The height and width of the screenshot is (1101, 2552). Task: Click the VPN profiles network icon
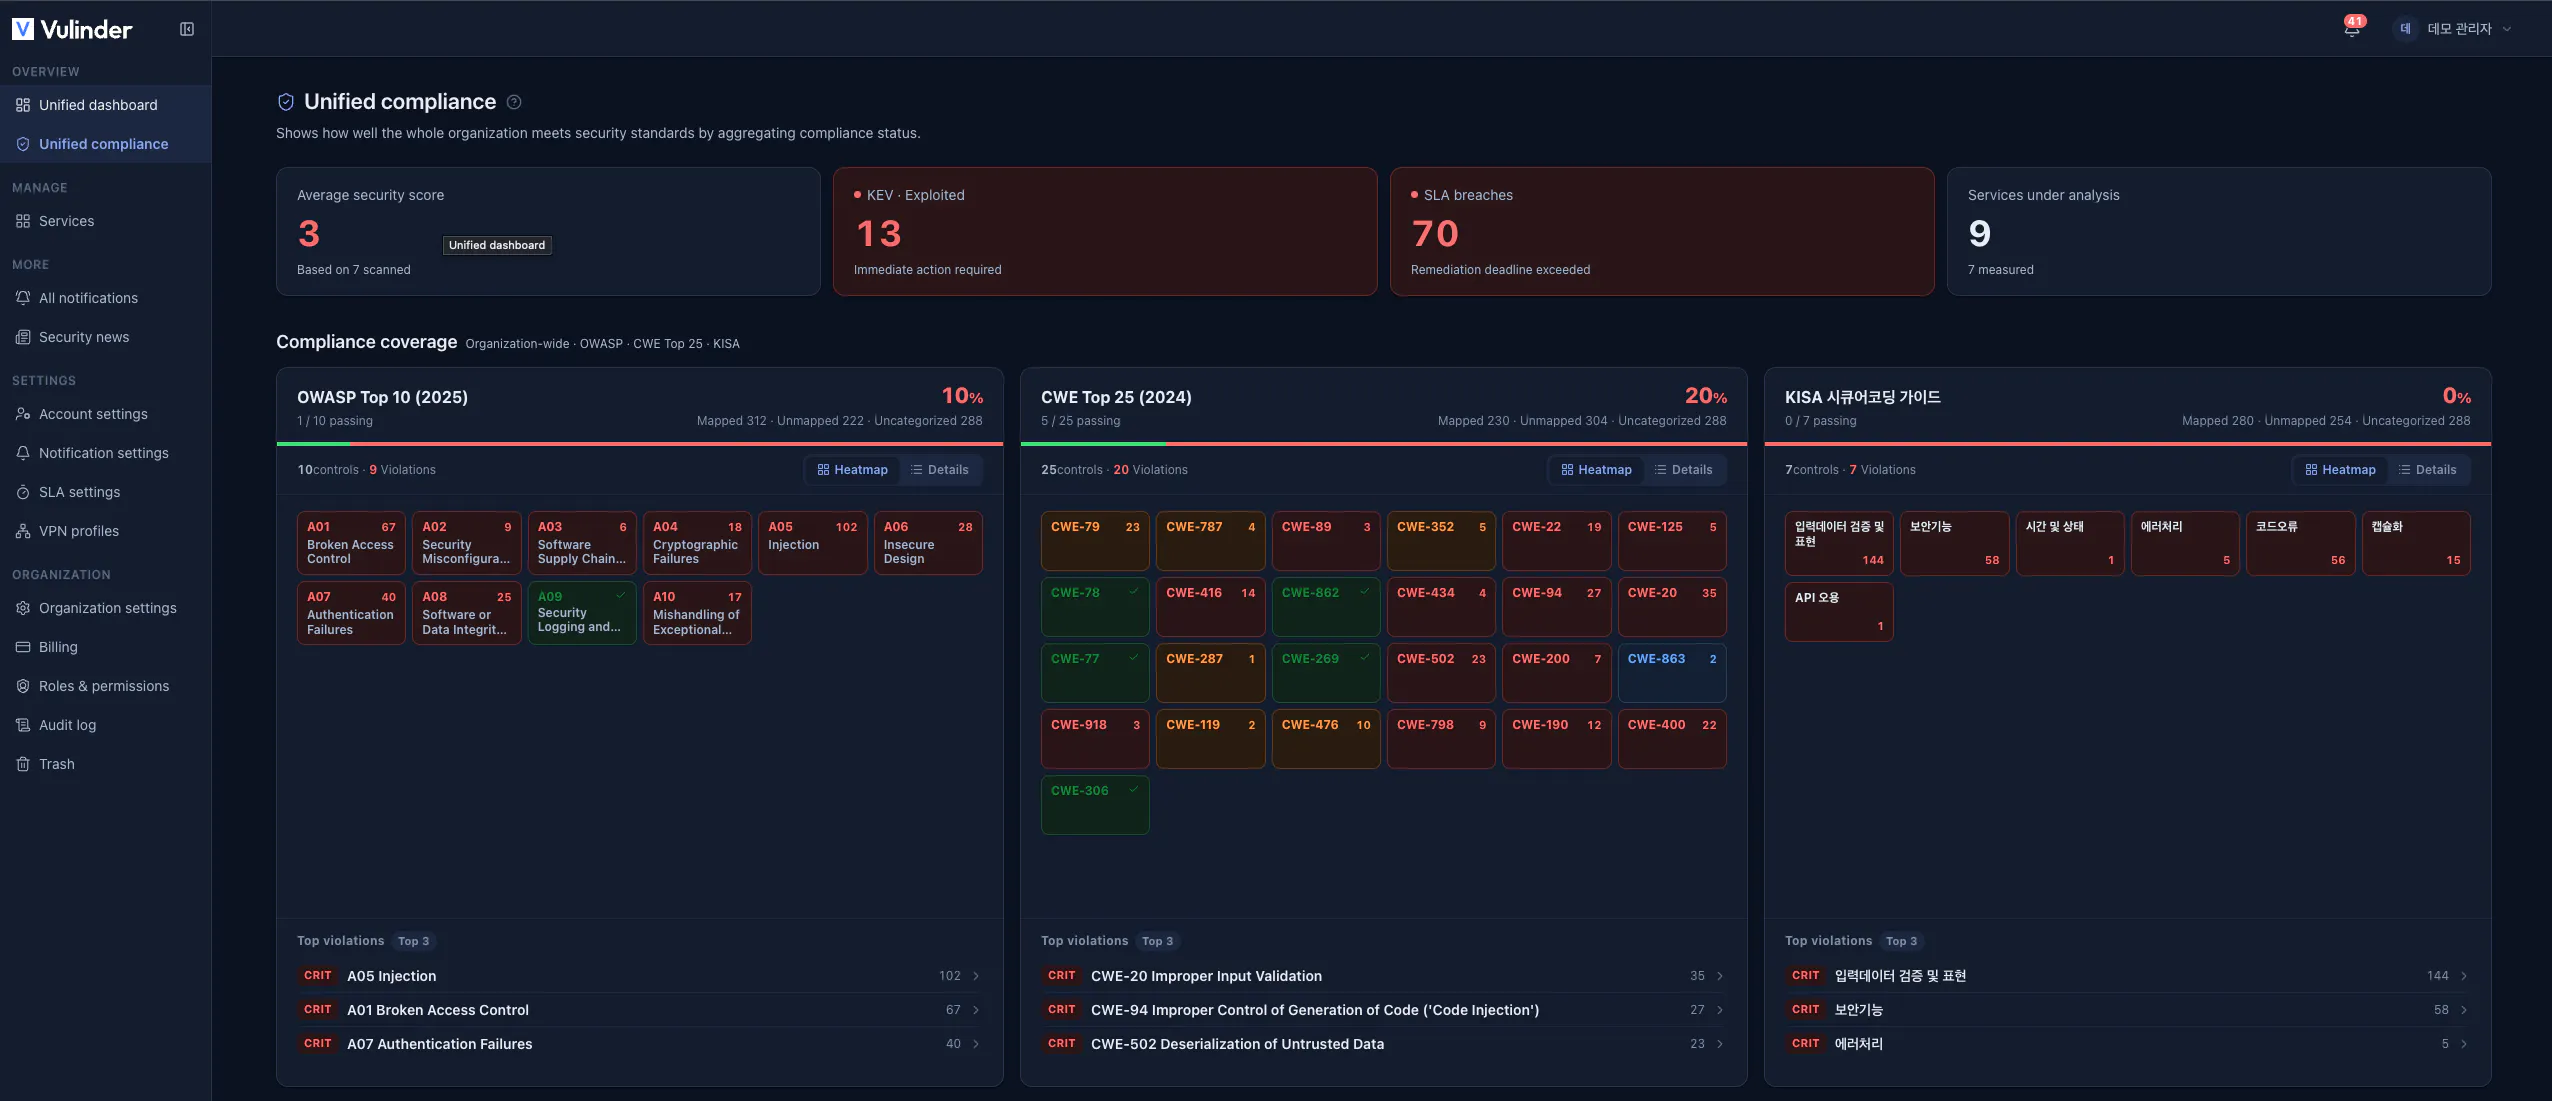coord(23,531)
